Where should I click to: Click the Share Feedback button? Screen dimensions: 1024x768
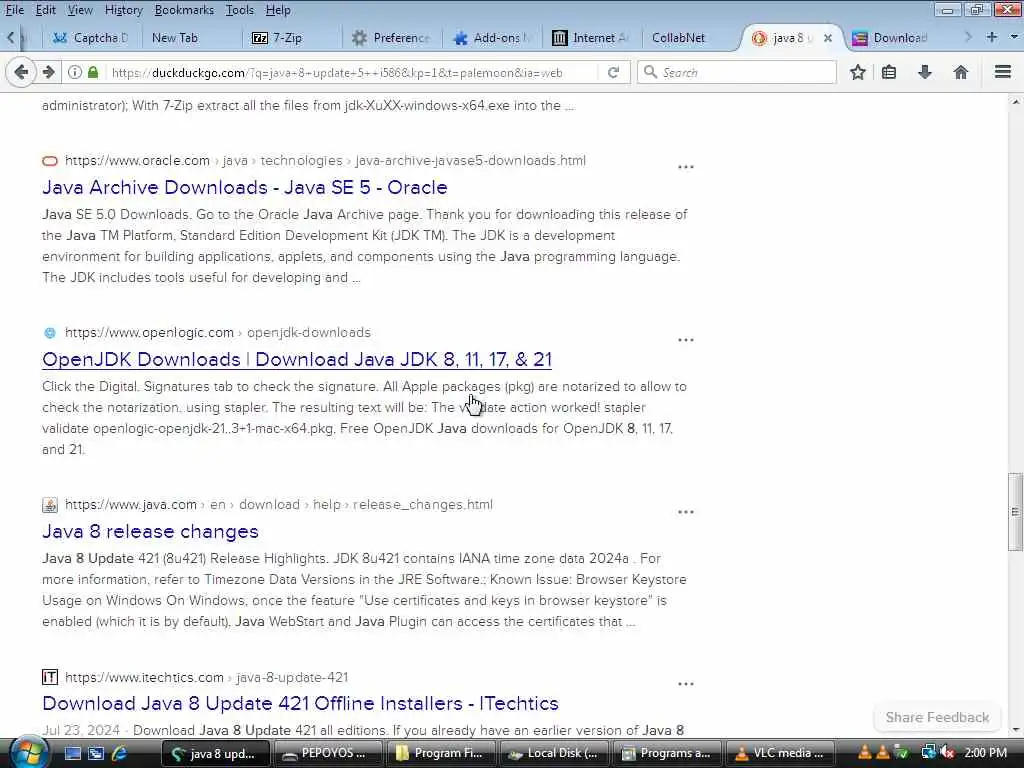(x=937, y=717)
